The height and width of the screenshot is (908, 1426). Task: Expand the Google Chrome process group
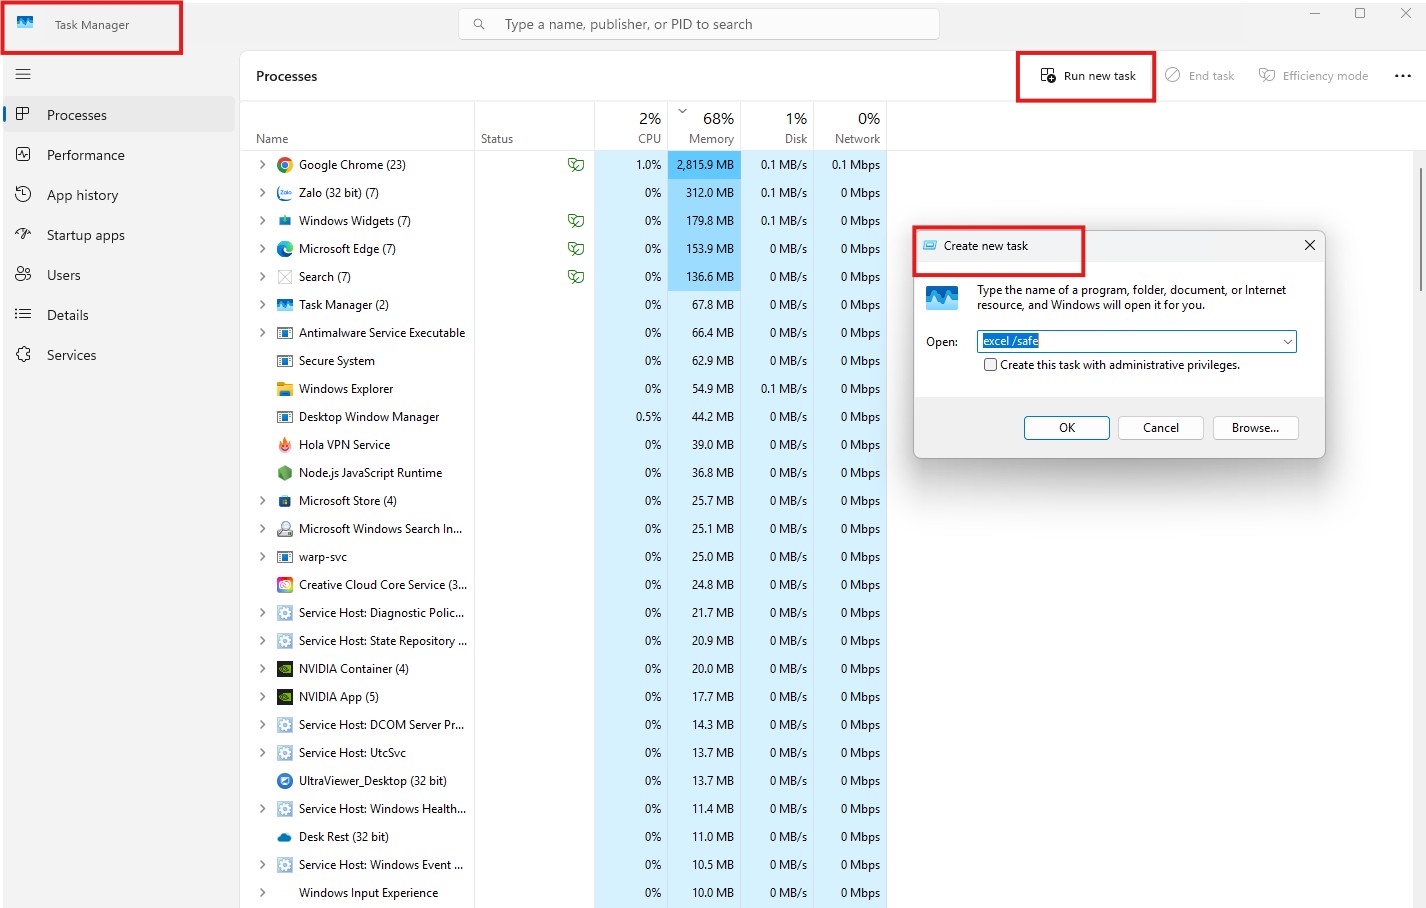[262, 165]
